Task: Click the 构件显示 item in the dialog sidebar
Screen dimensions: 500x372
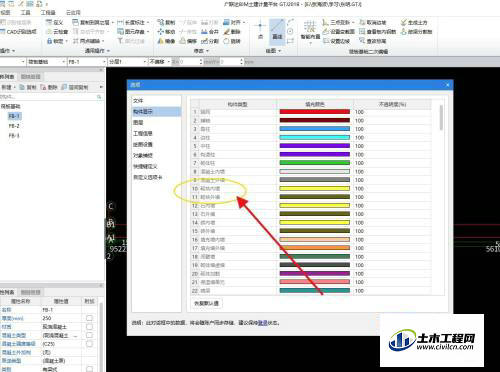Action: (157, 112)
